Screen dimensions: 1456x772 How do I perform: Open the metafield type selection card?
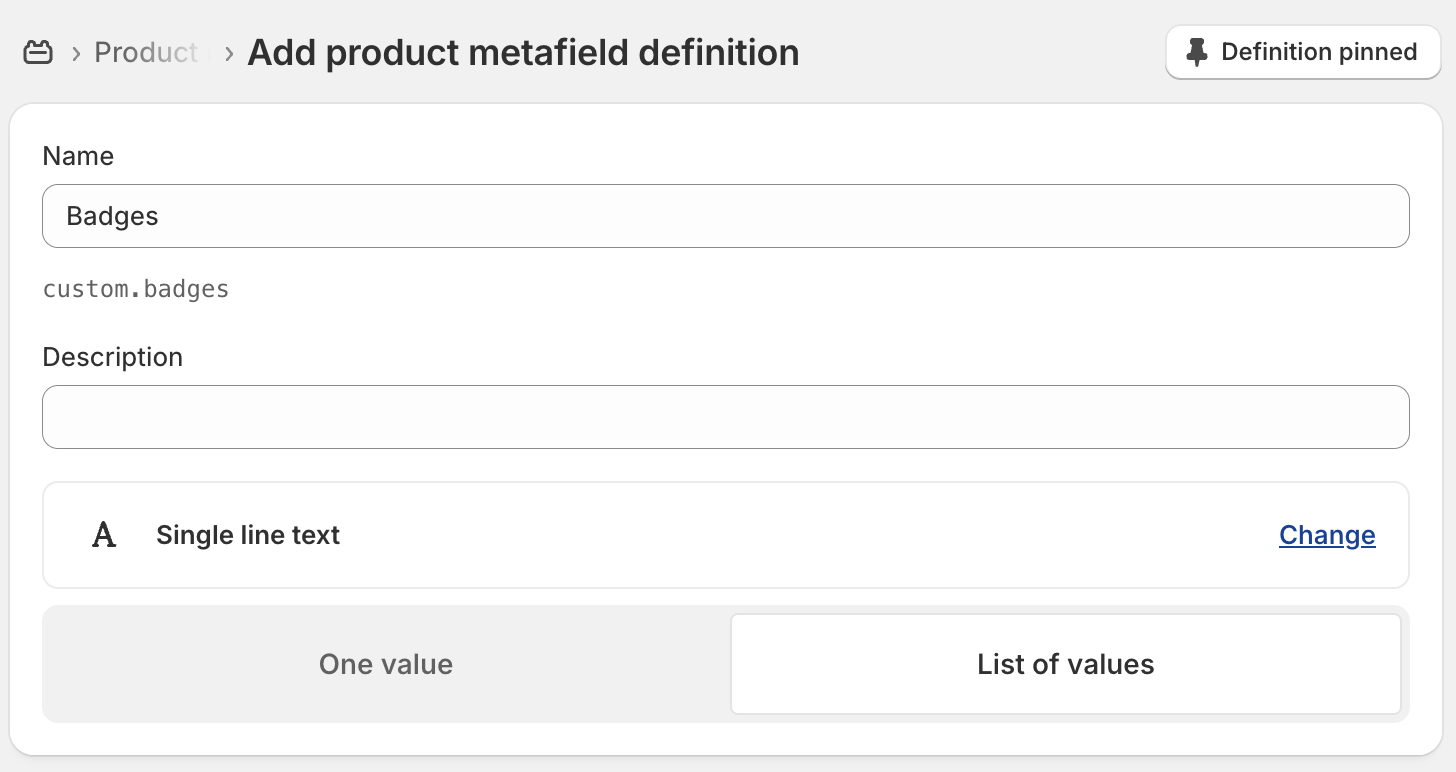[x=726, y=535]
